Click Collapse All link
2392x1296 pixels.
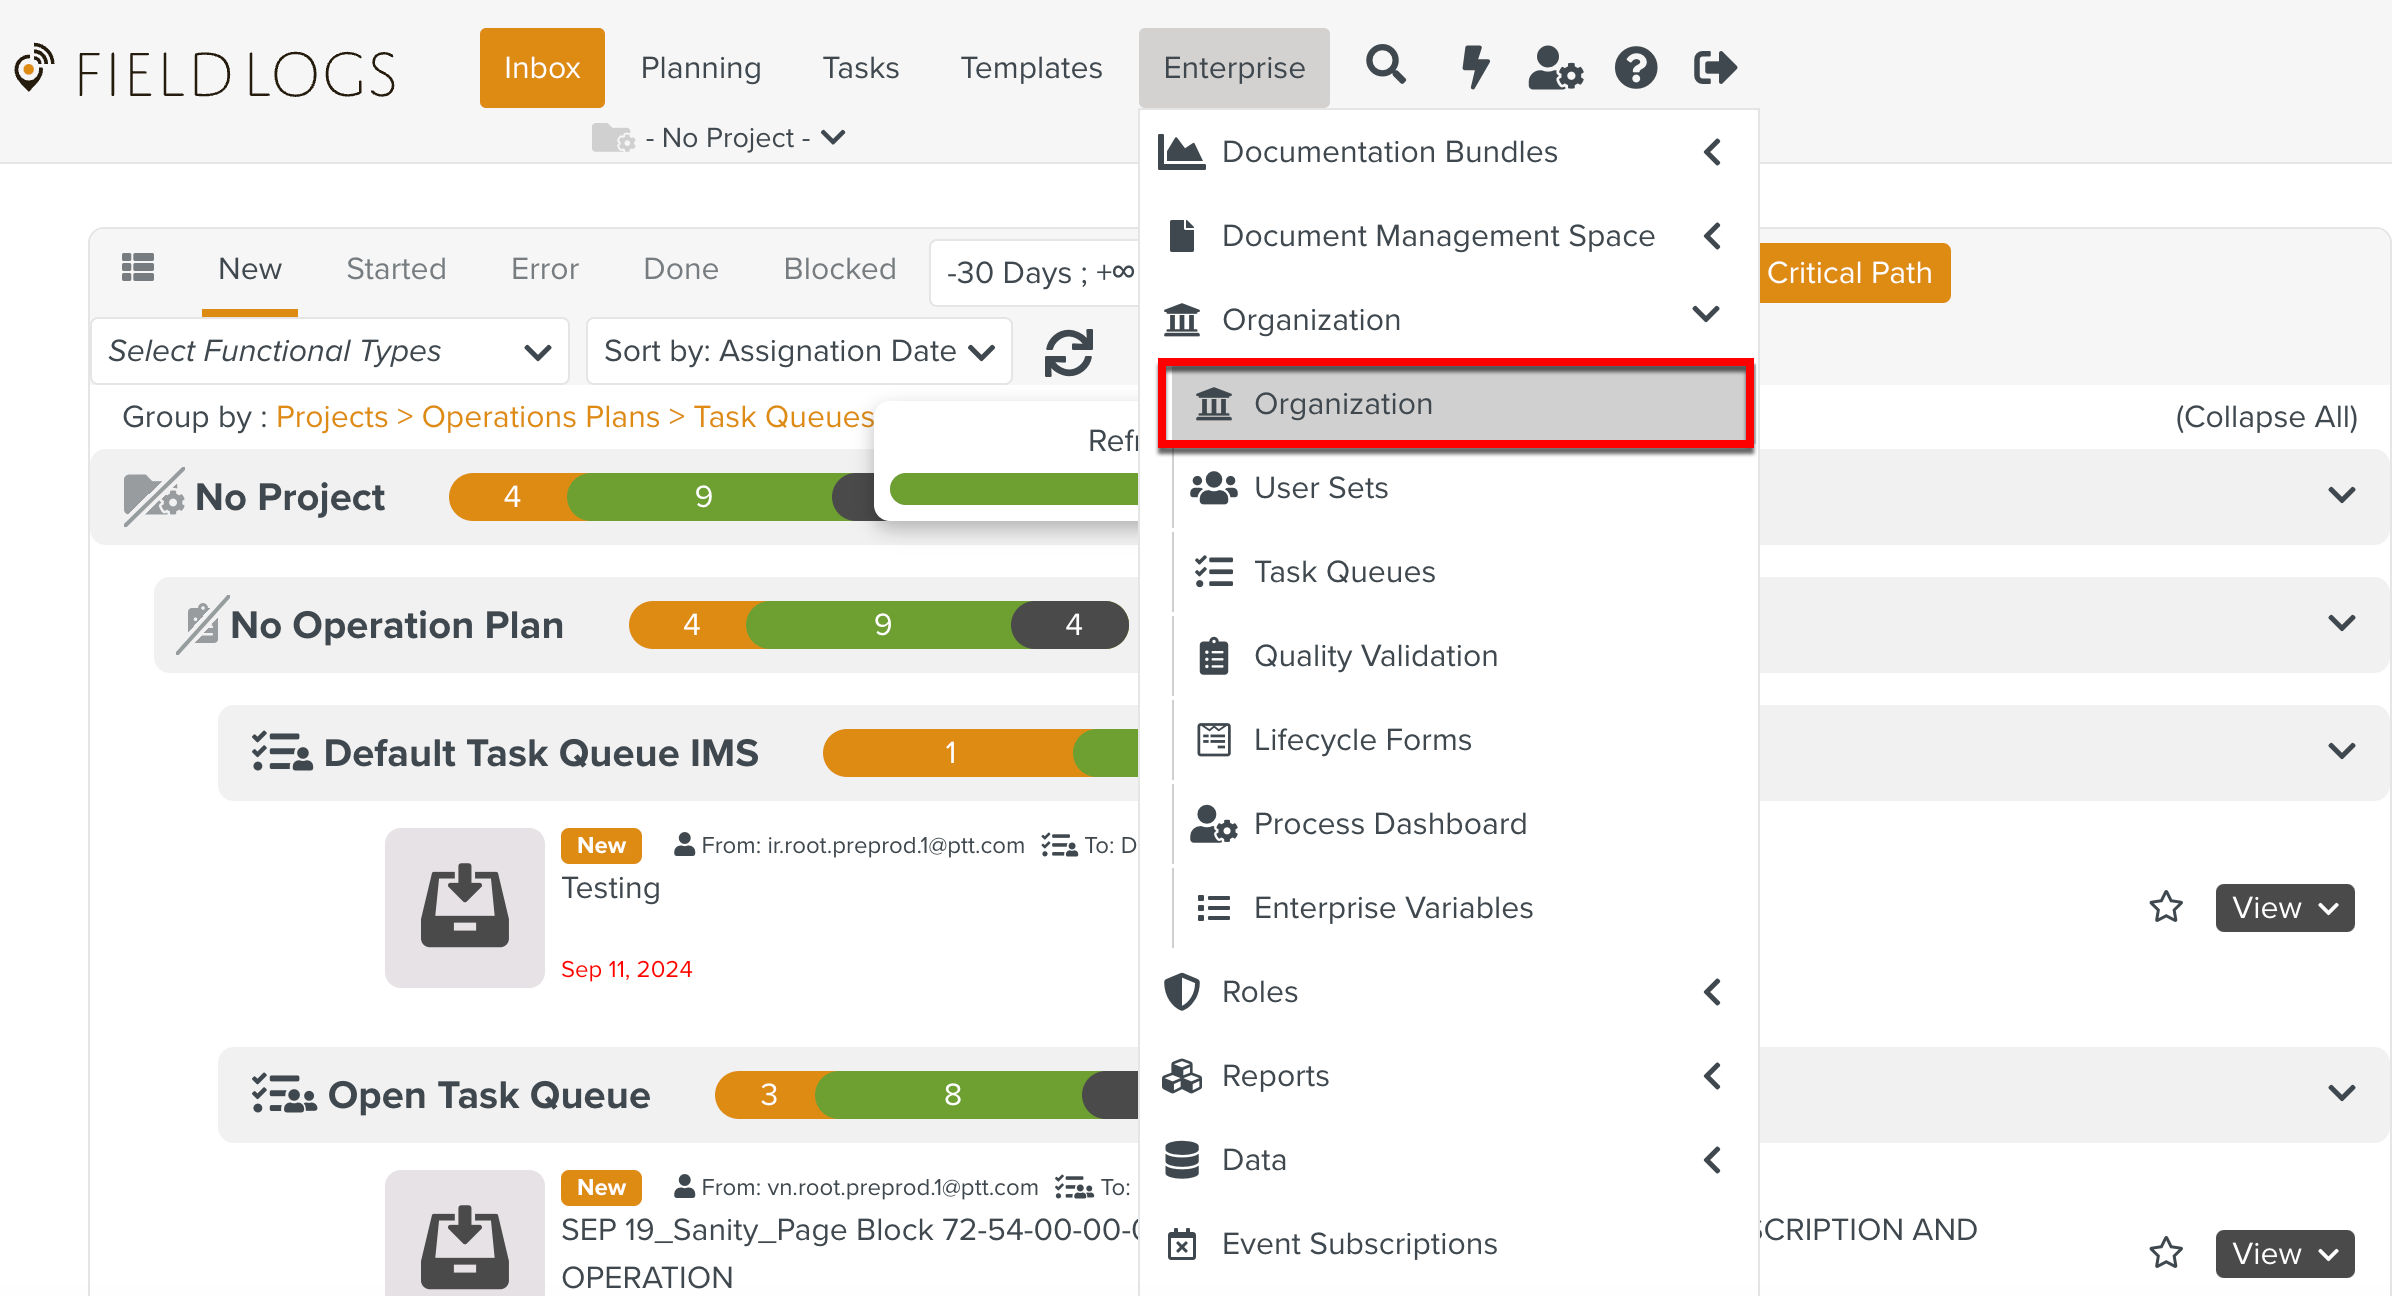tap(2266, 416)
